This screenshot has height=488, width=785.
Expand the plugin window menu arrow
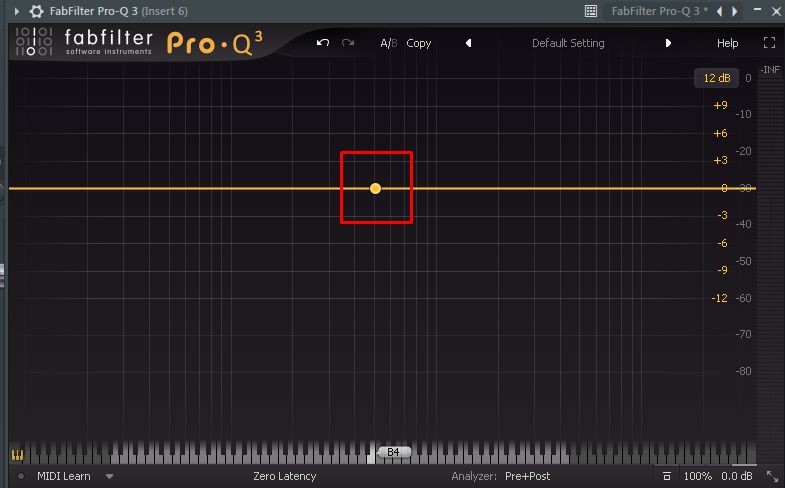tap(17, 11)
